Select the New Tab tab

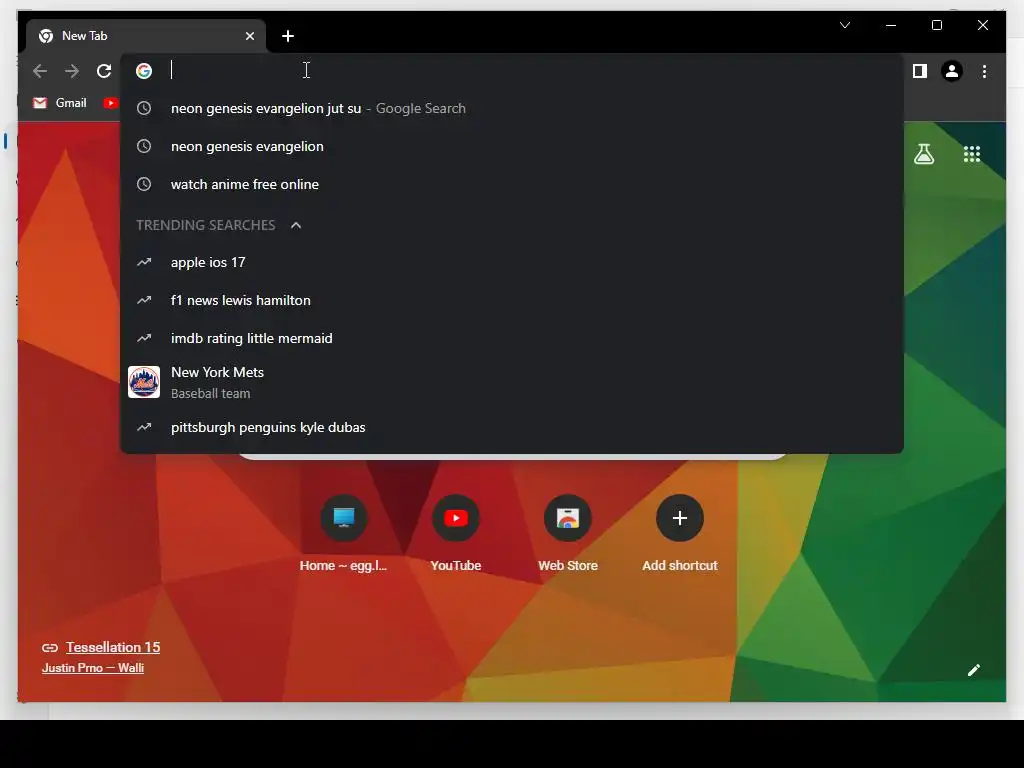pos(146,36)
